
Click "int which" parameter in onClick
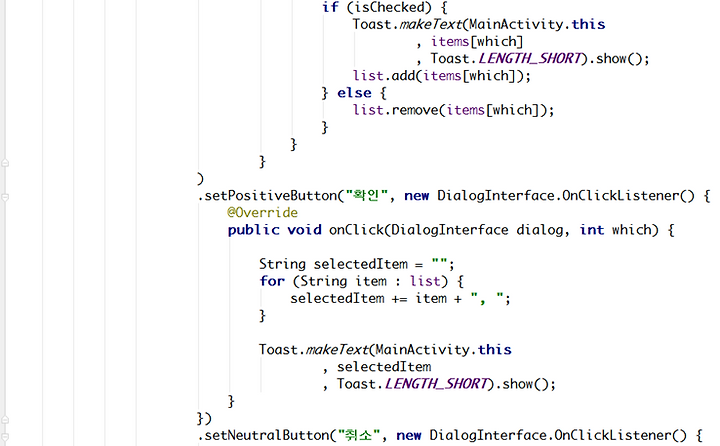click(615, 230)
